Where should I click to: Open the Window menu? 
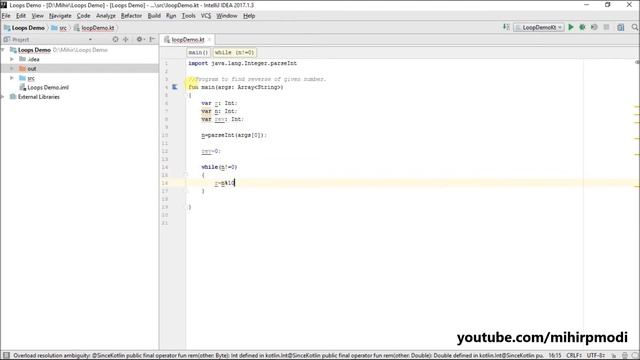tap(227, 16)
